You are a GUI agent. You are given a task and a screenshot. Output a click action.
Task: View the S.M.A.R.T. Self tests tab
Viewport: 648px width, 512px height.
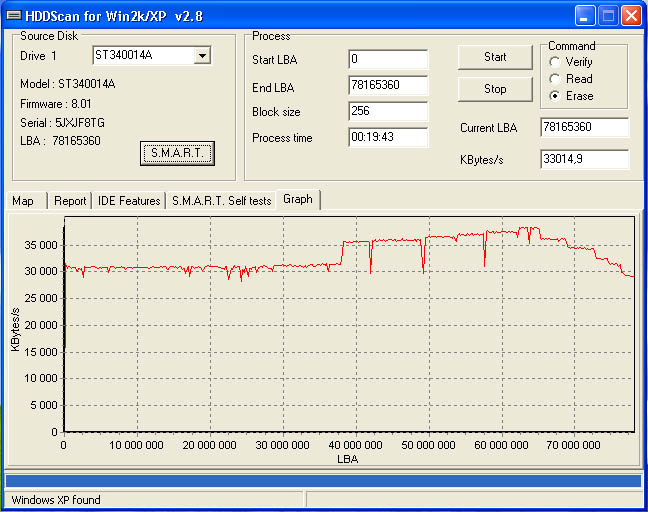point(221,201)
